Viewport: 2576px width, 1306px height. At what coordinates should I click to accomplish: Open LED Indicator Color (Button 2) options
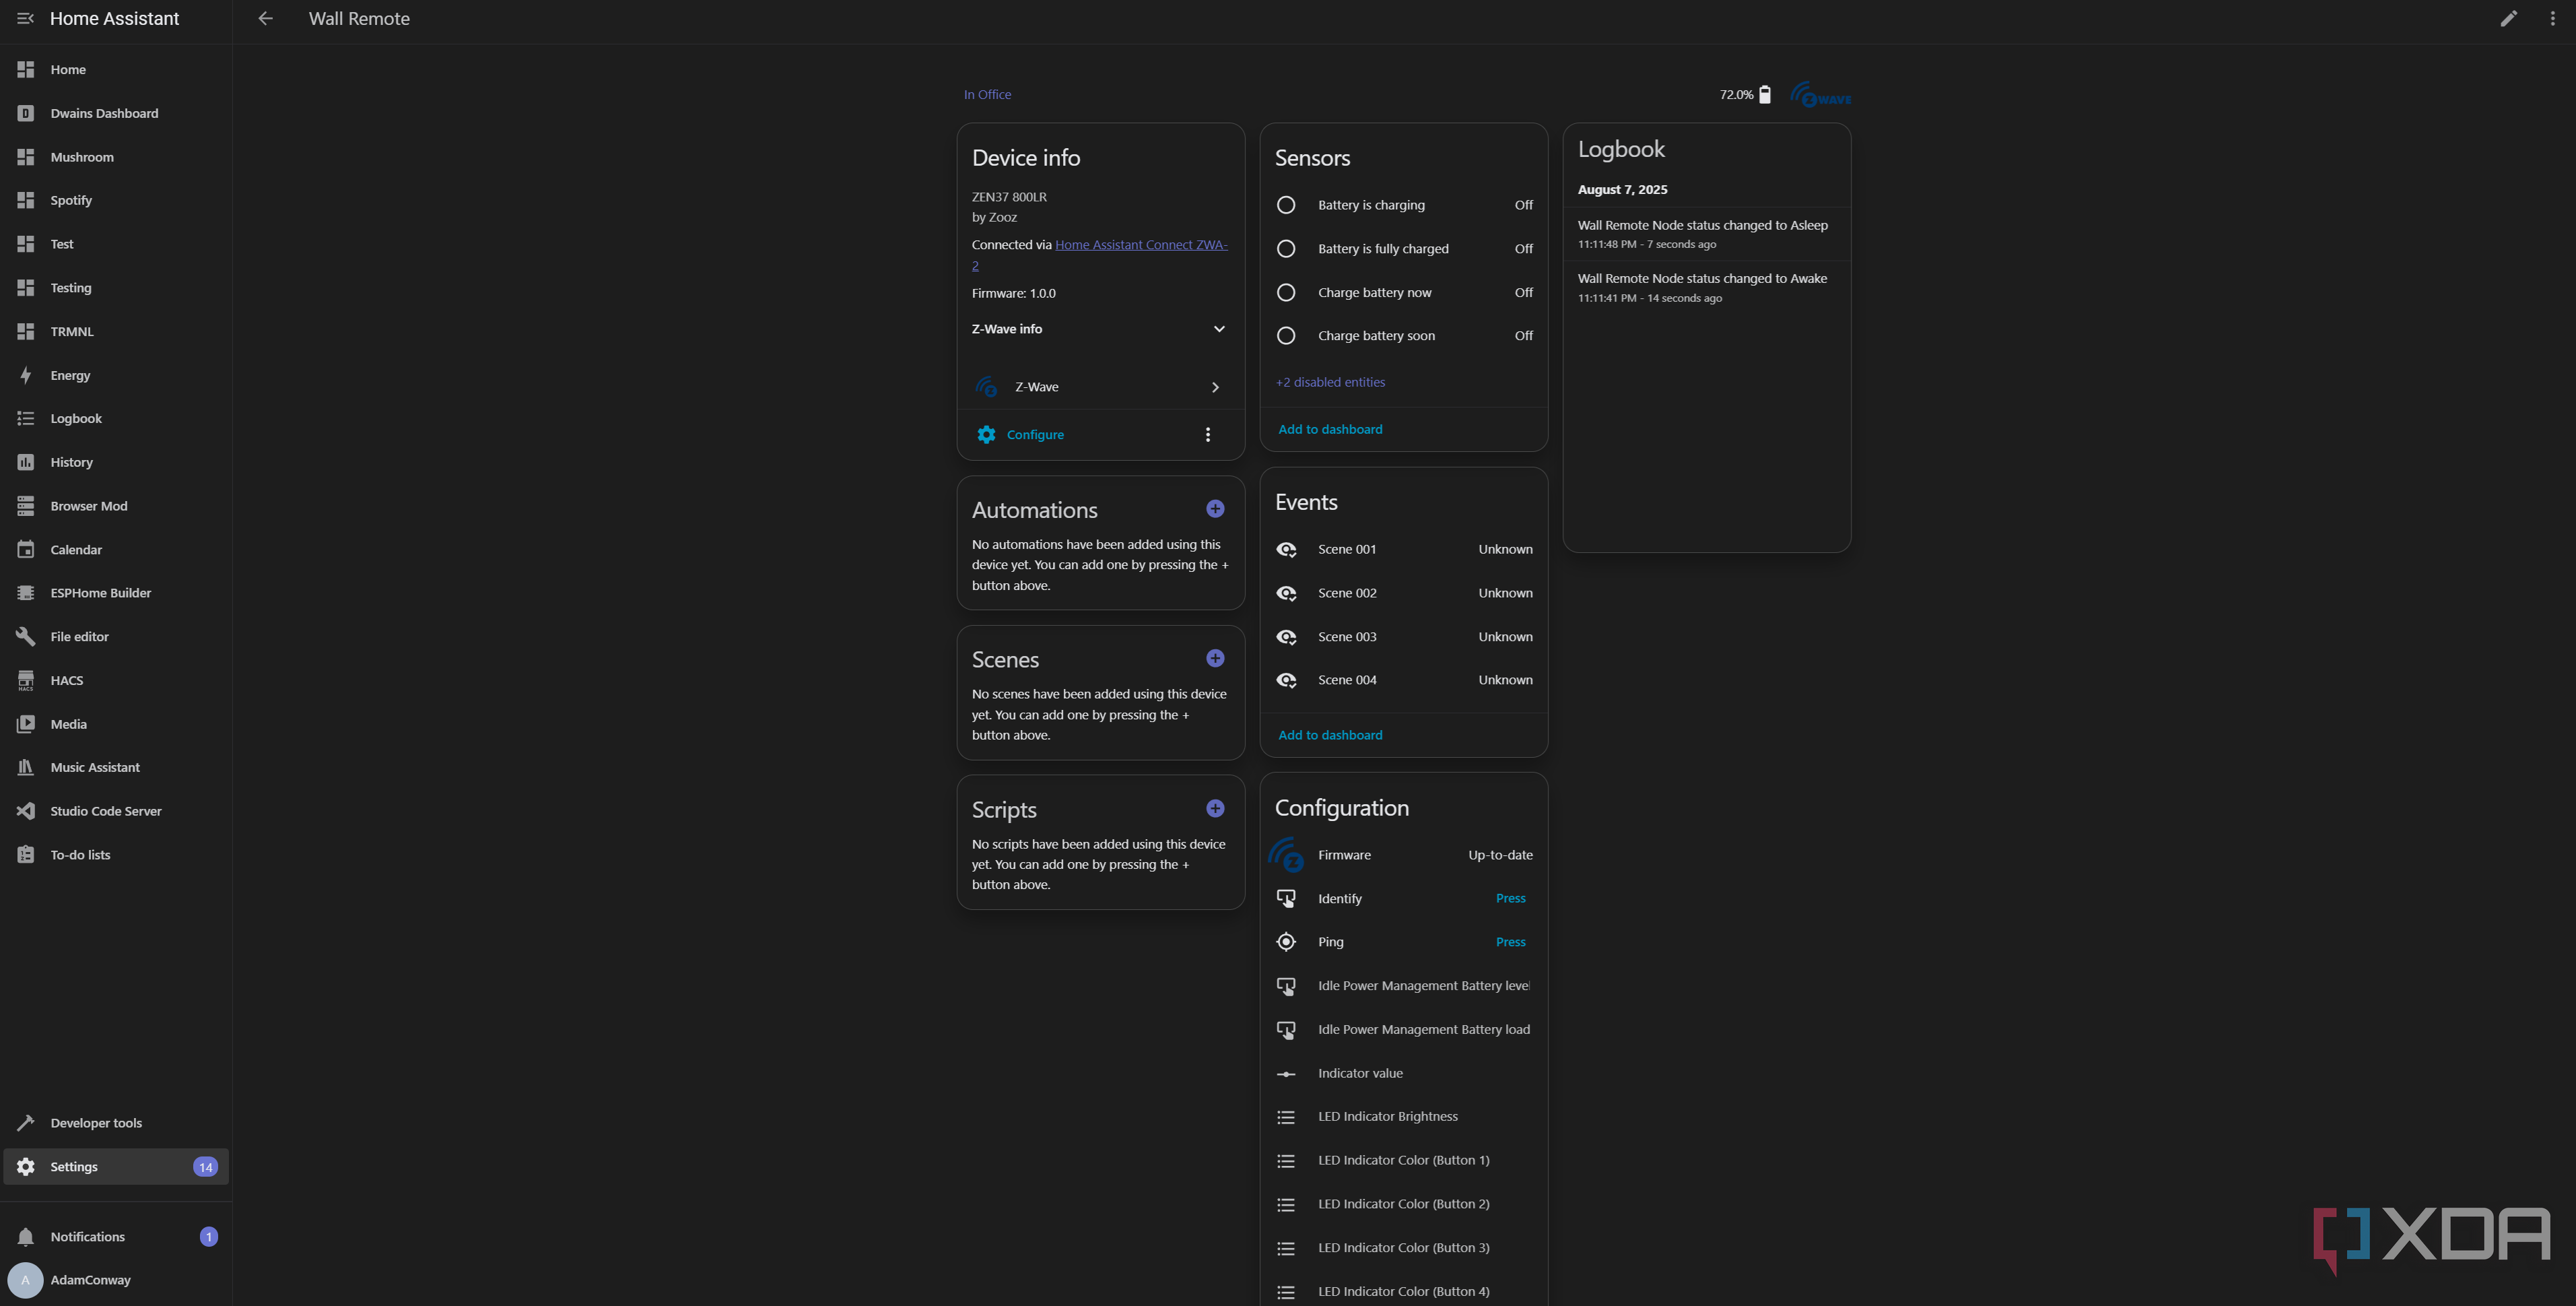(1404, 1204)
